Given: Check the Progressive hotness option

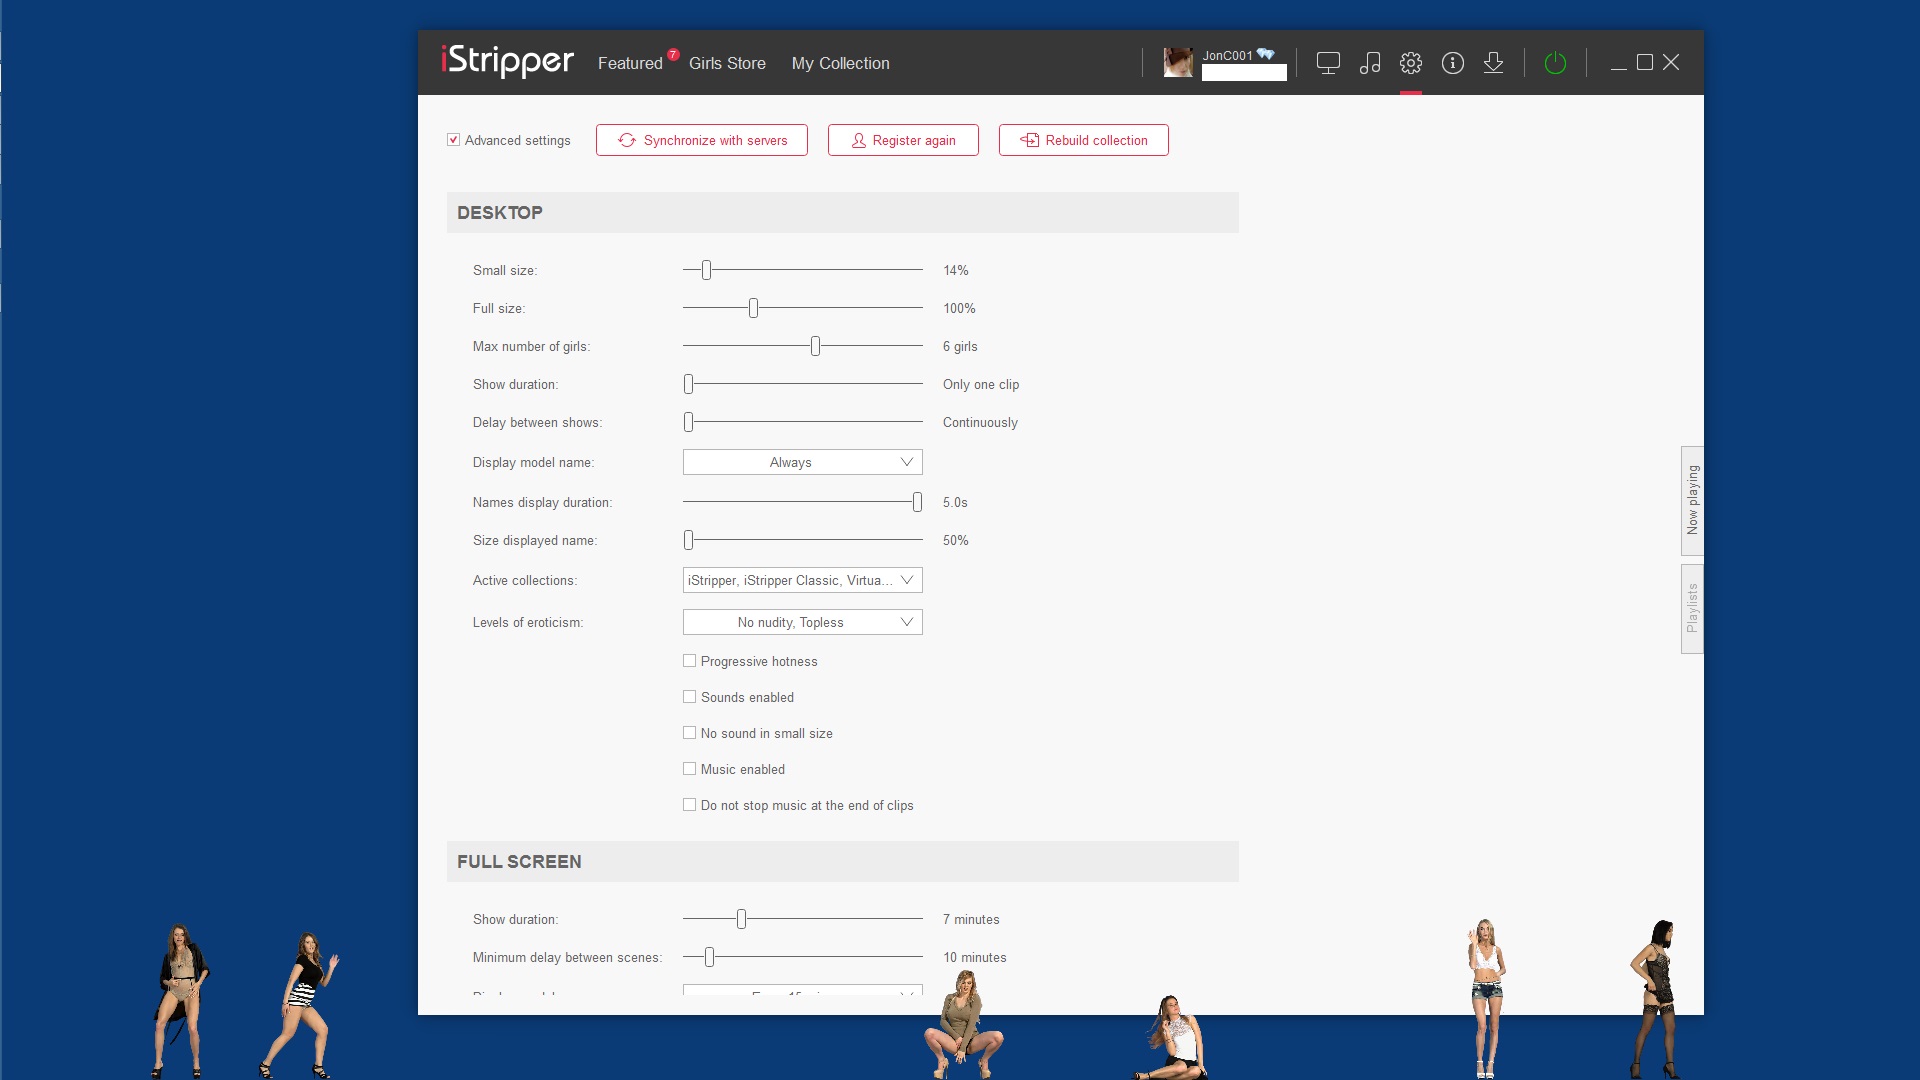Looking at the screenshot, I should point(689,661).
